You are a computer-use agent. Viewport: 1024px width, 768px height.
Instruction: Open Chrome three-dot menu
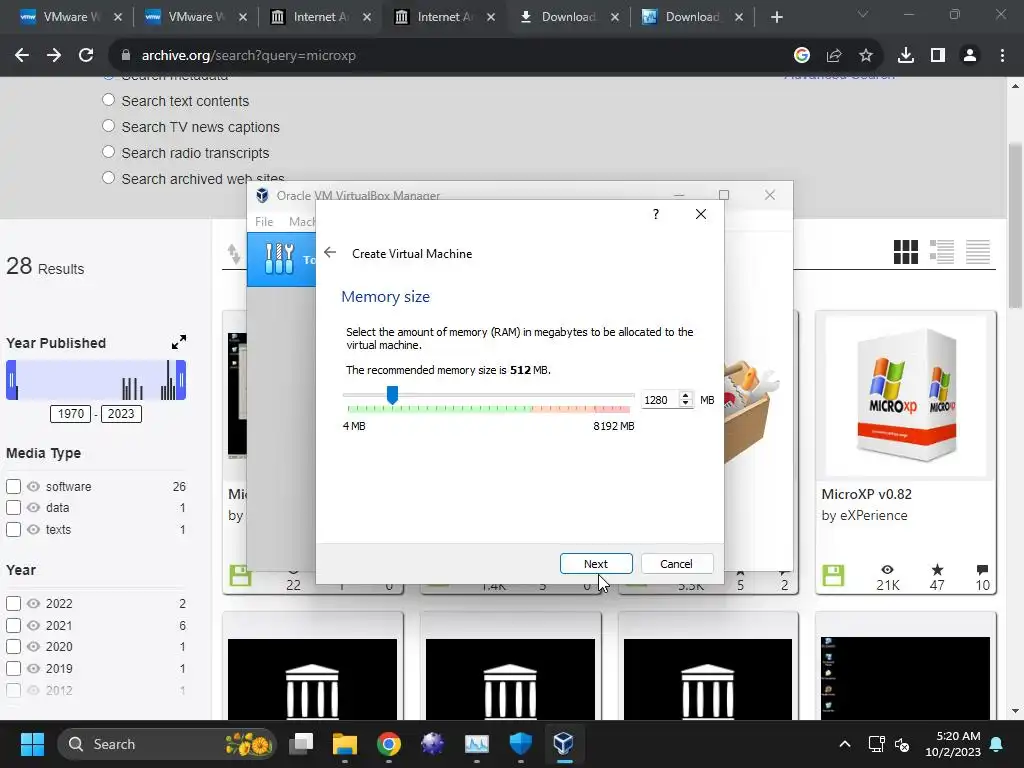click(x=1002, y=56)
